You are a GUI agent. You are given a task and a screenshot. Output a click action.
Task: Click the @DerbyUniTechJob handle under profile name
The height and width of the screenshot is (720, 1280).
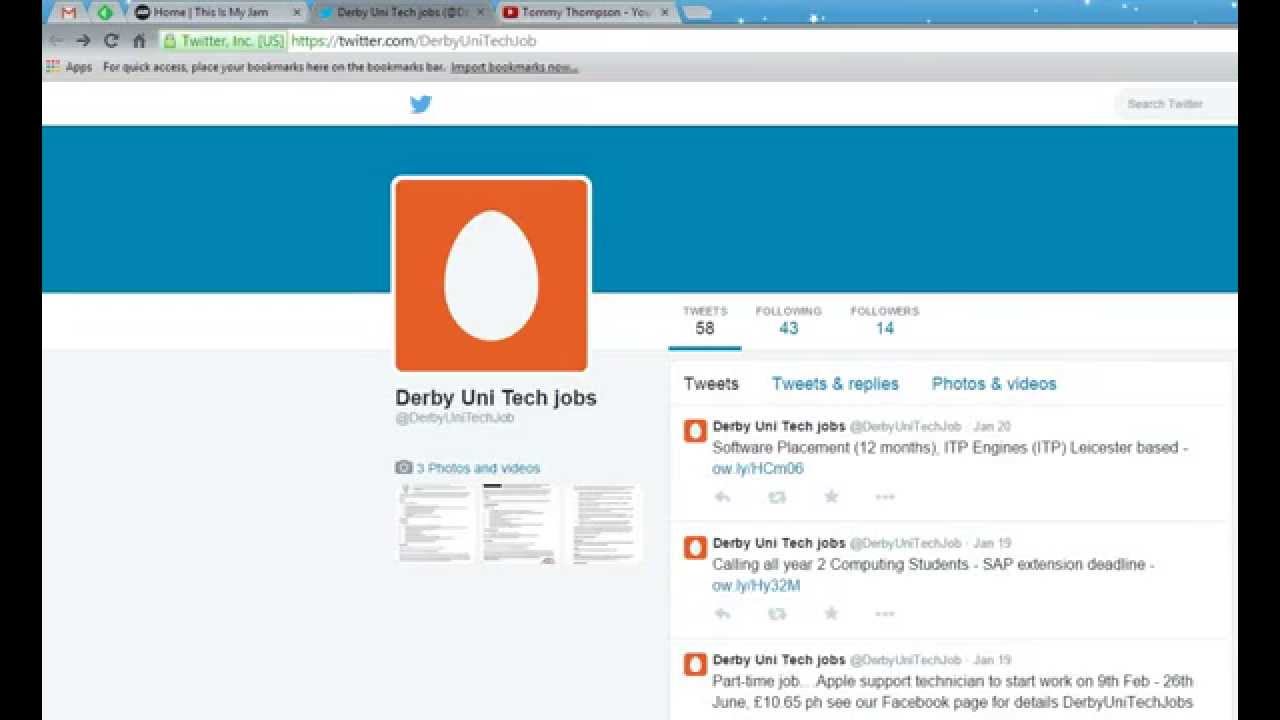click(455, 418)
